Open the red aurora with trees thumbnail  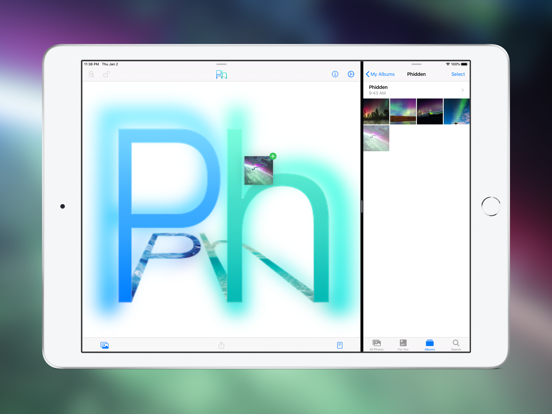click(376, 111)
